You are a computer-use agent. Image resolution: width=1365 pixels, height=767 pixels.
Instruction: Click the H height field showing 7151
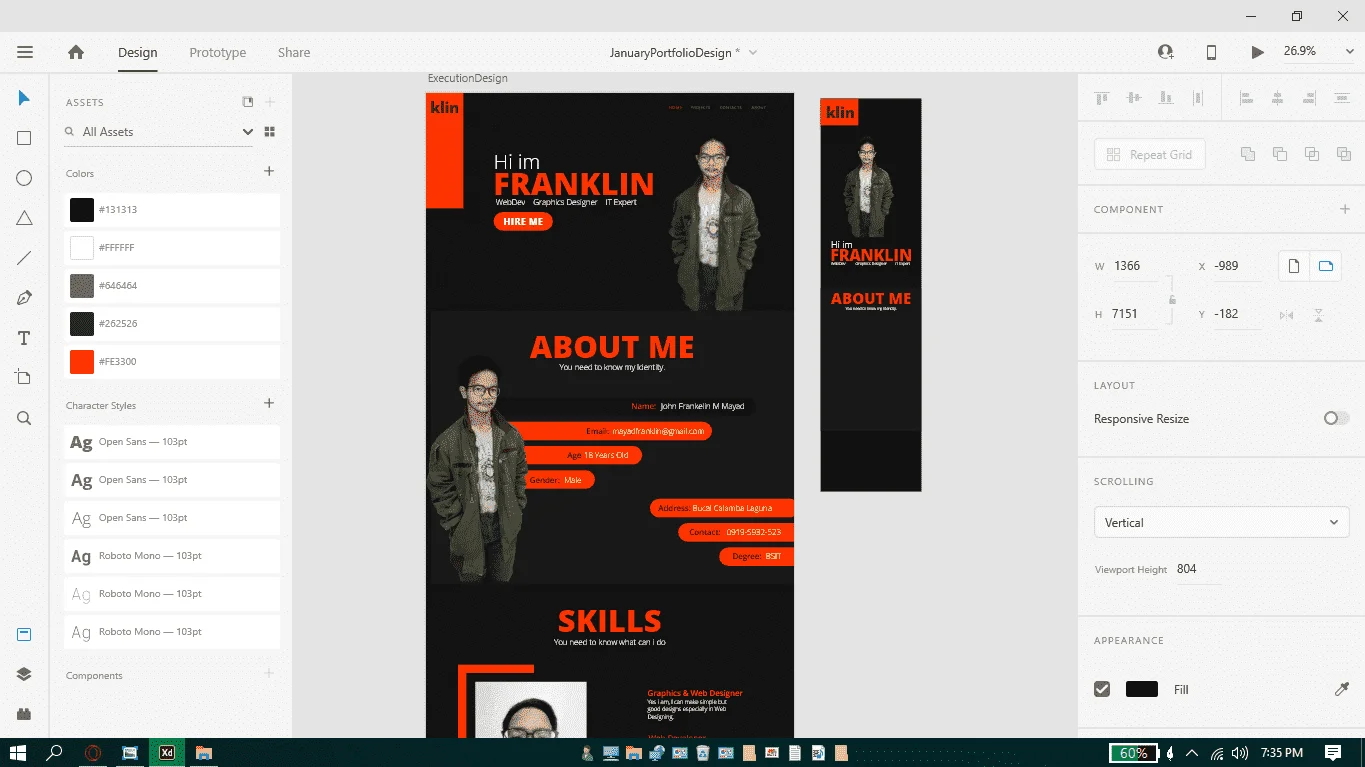coord(1135,314)
